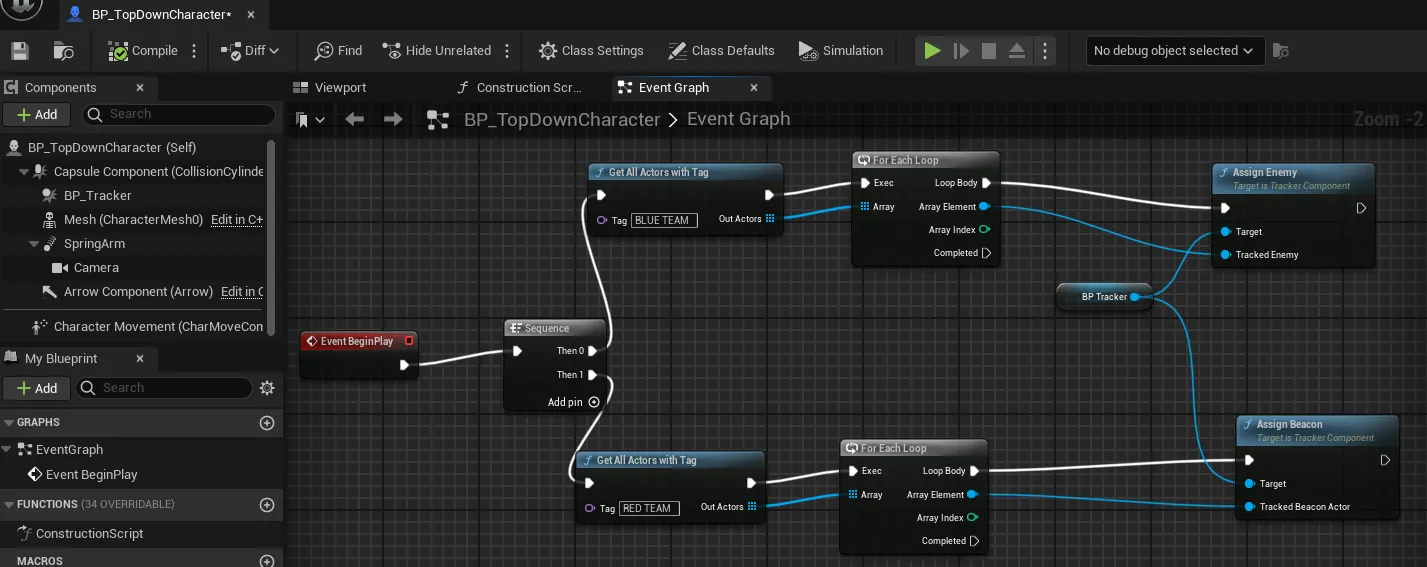The width and height of the screenshot is (1427, 567).
Task: Select the Mesh (CharacterMesh0) component
Action: click(133, 219)
